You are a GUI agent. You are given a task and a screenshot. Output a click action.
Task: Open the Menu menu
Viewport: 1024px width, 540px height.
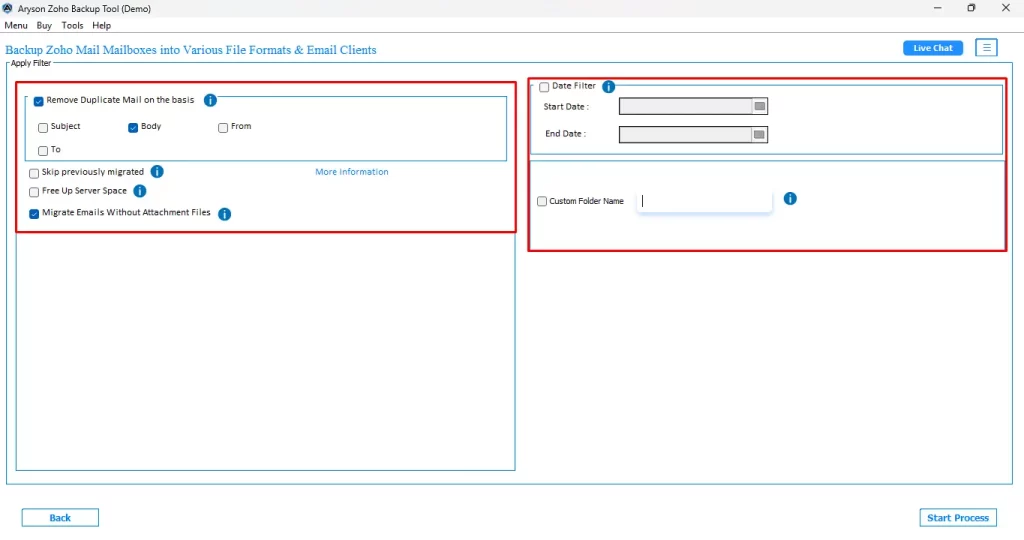pyautogui.click(x=16, y=25)
